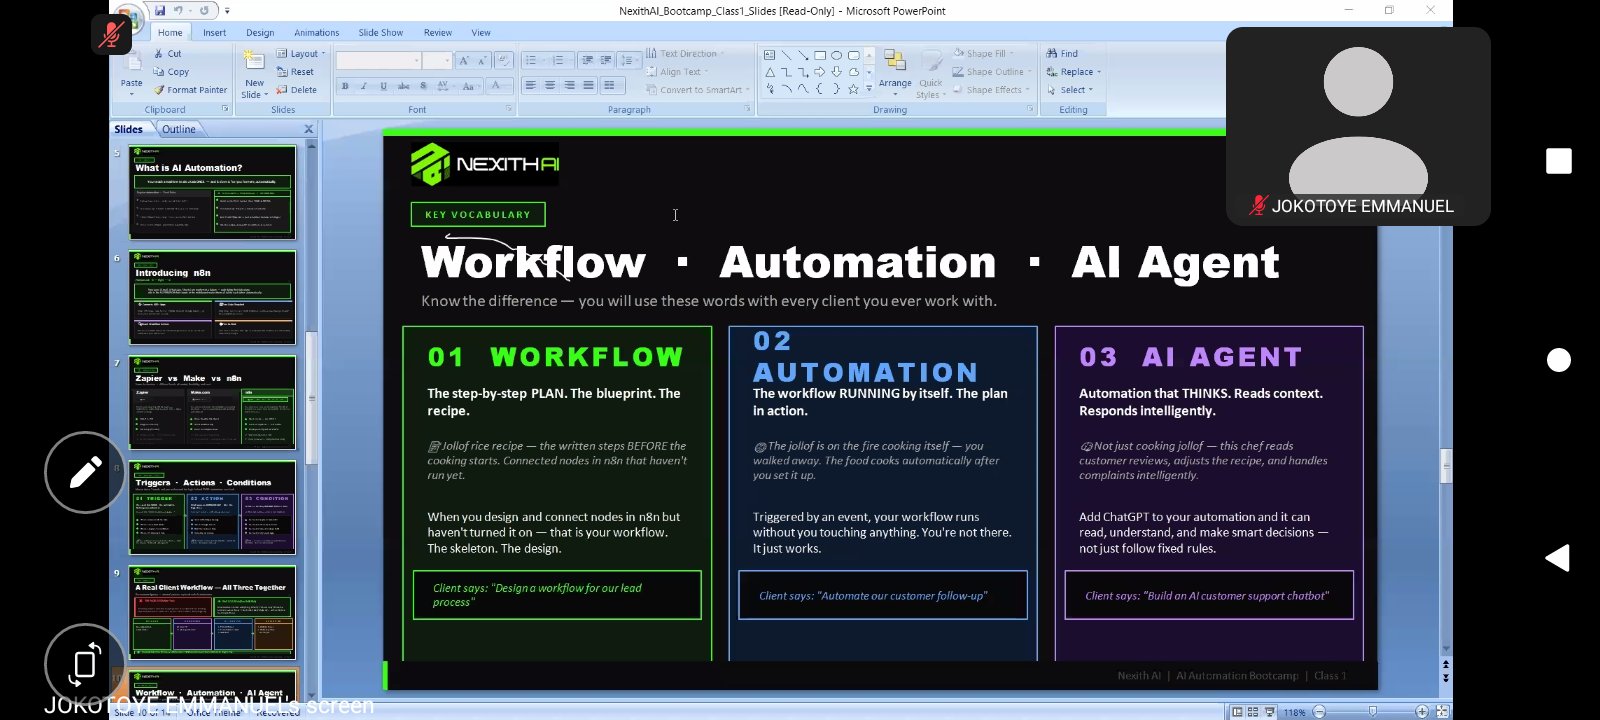Viewport: 1600px width, 720px height.
Task: Toggle Align Text Right
Action: (569, 86)
